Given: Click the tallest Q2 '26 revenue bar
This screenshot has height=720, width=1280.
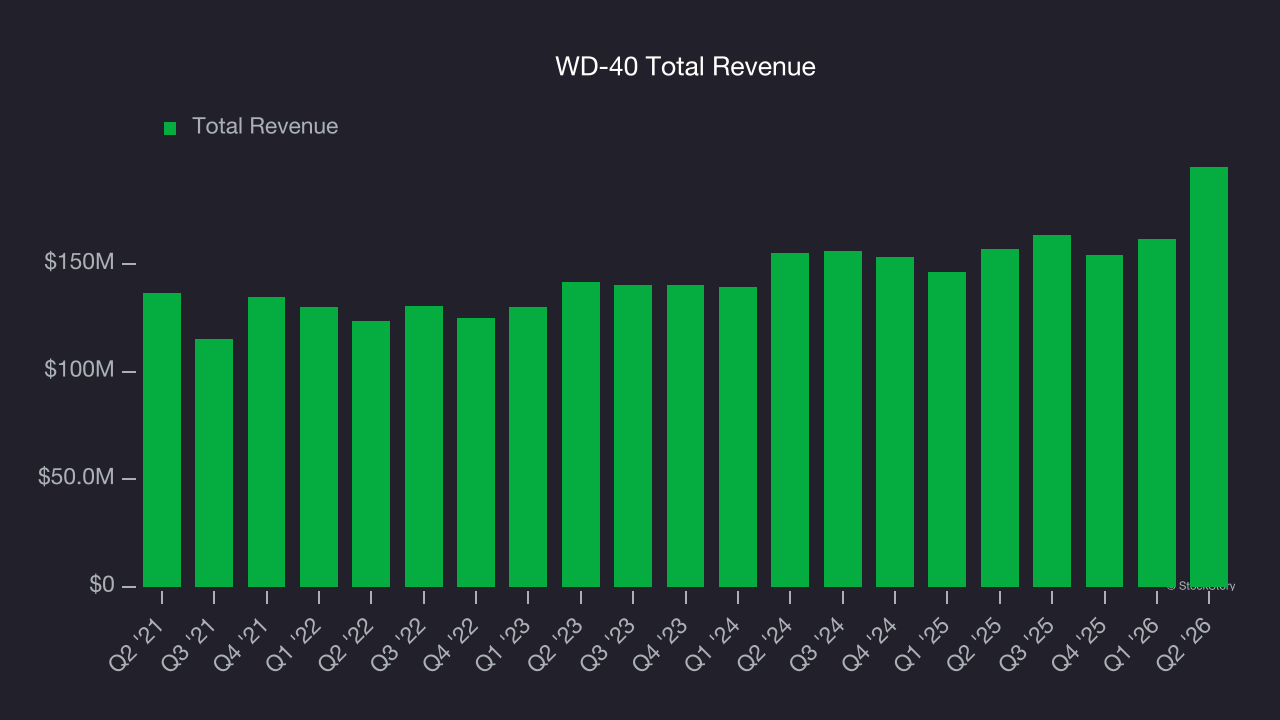Looking at the screenshot, I should click(x=1209, y=377).
